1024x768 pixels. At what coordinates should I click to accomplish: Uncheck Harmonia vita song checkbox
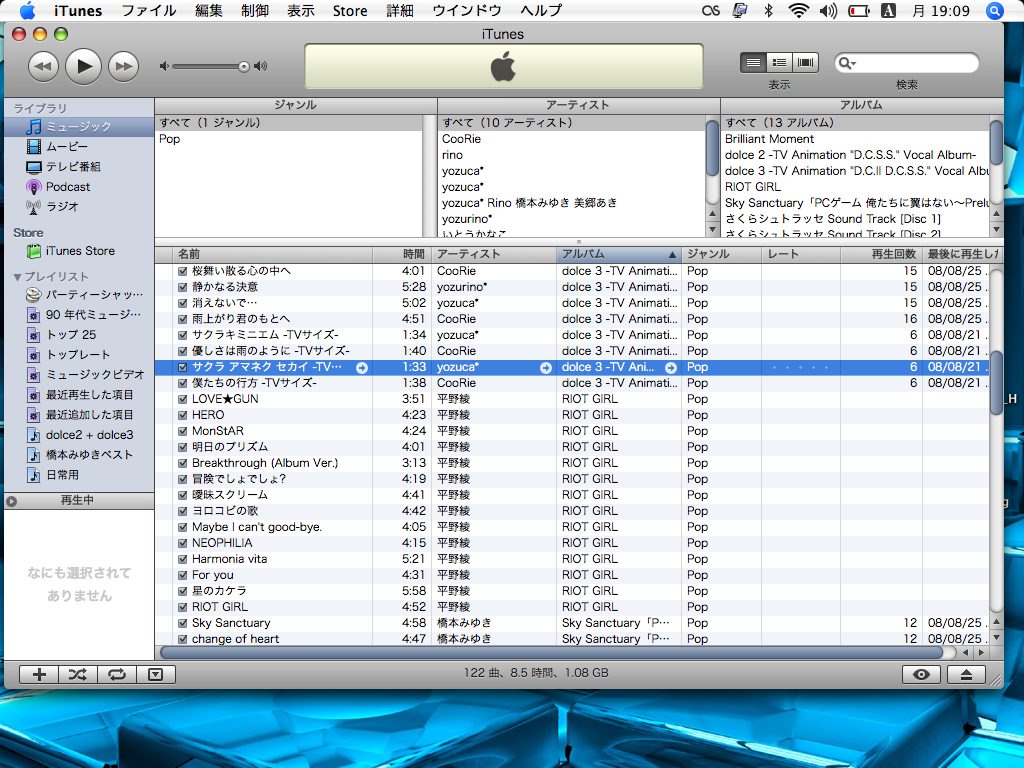pos(183,559)
